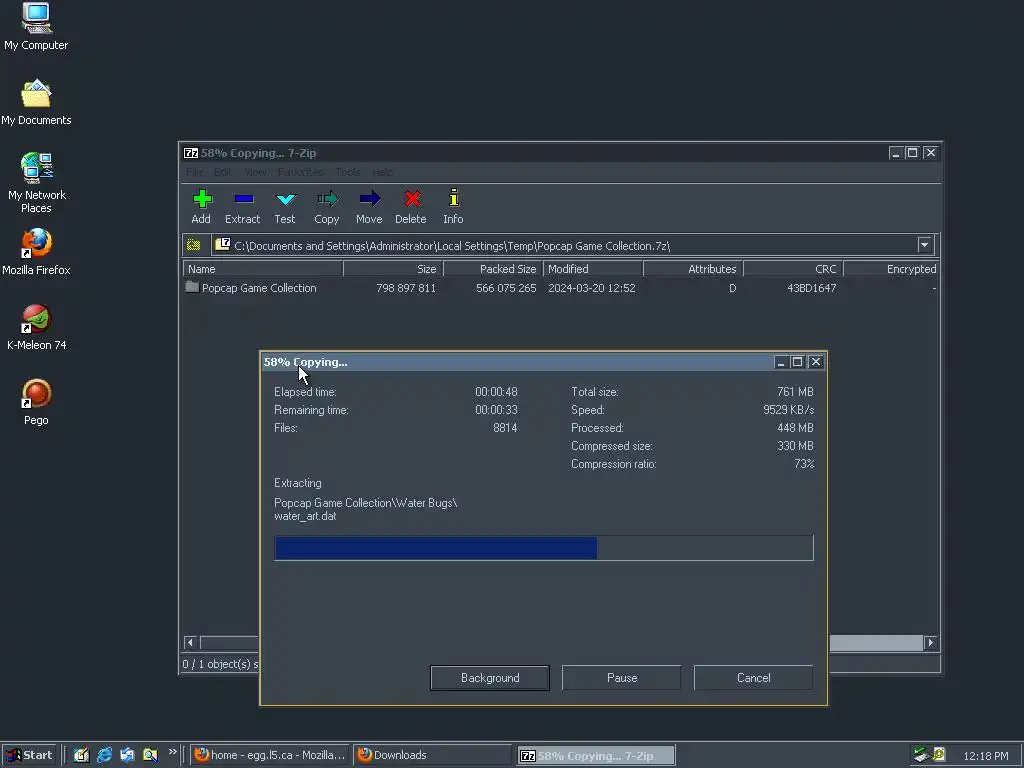Select the Popcap Game Collection folder row
This screenshot has width=1024, height=768.
click(561, 288)
